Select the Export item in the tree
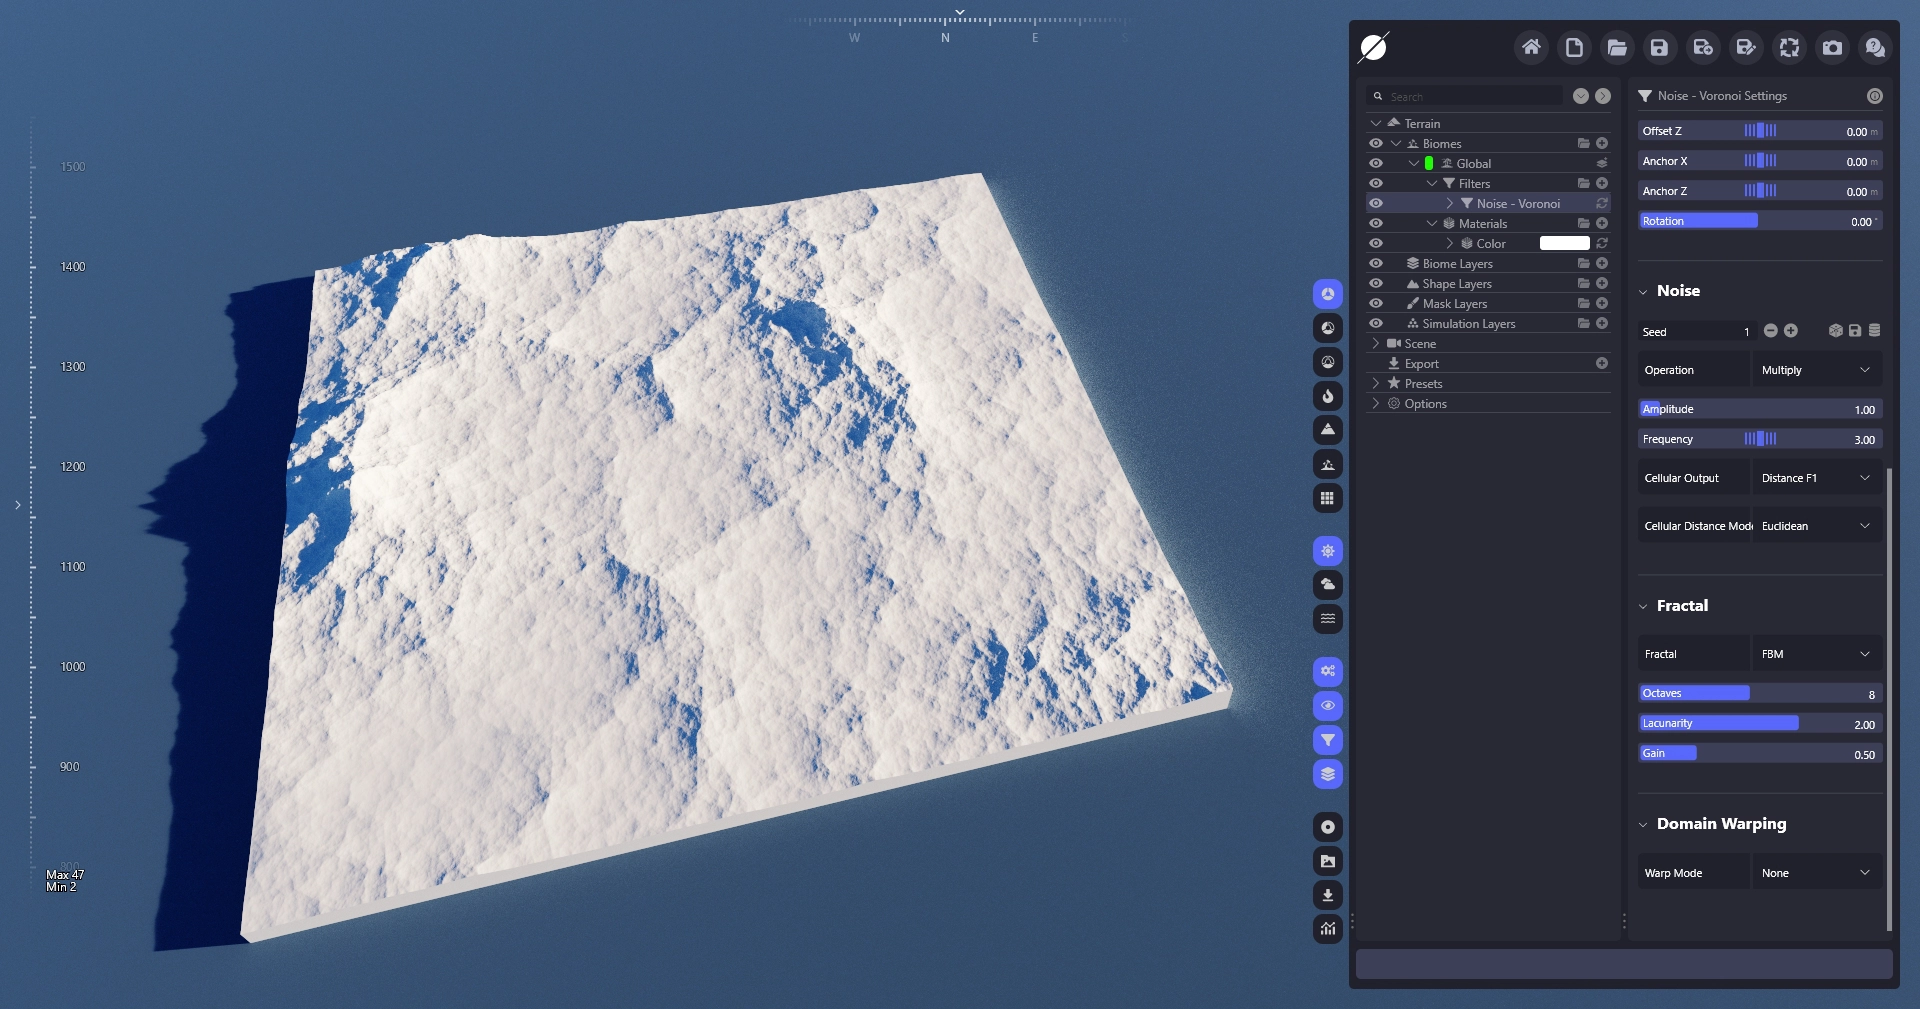The image size is (1920, 1009). 1421,364
